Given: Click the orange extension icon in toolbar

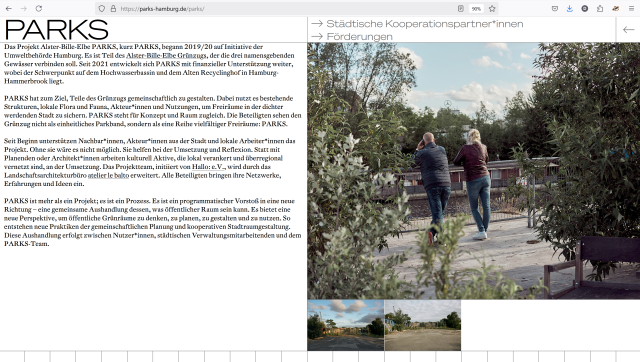Looking at the screenshot, I should click(616, 9).
